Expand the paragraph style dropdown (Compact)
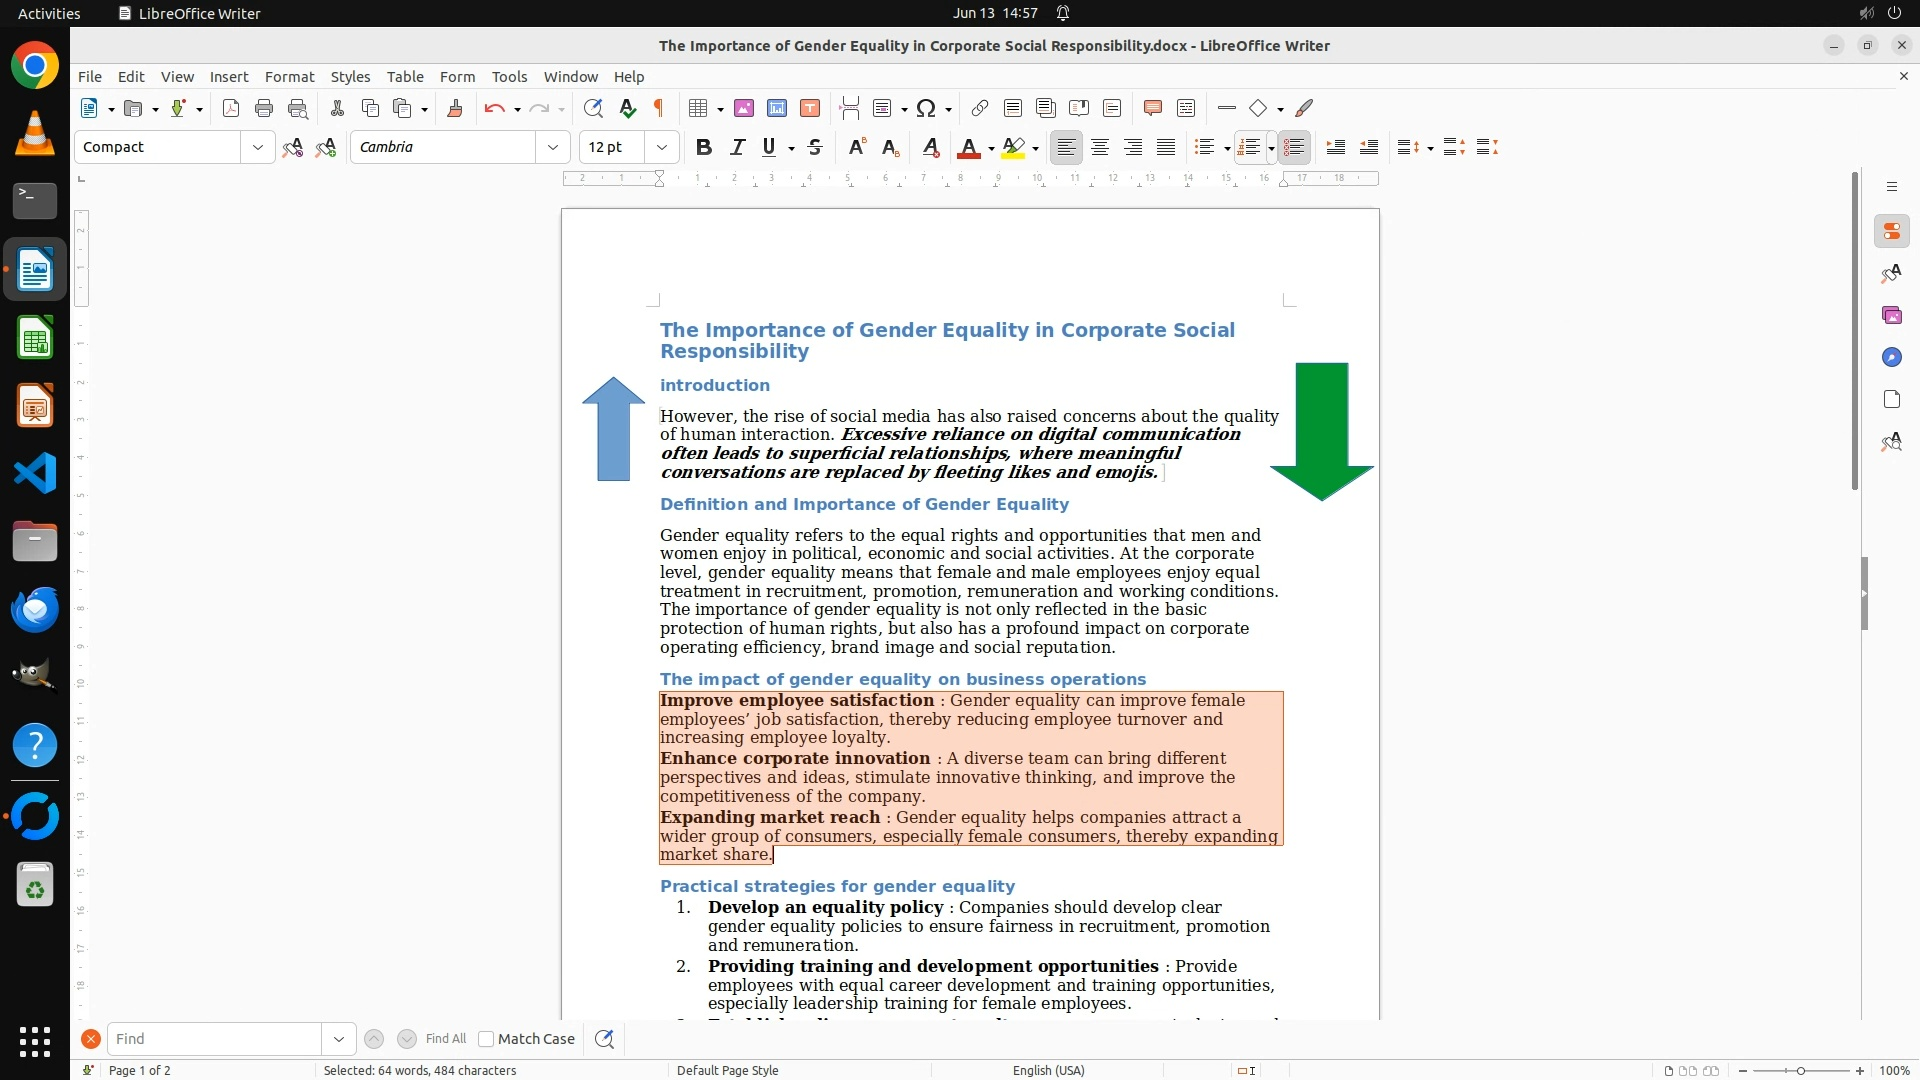This screenshot has width=1920, height=1080. click(x=258, y=147)
